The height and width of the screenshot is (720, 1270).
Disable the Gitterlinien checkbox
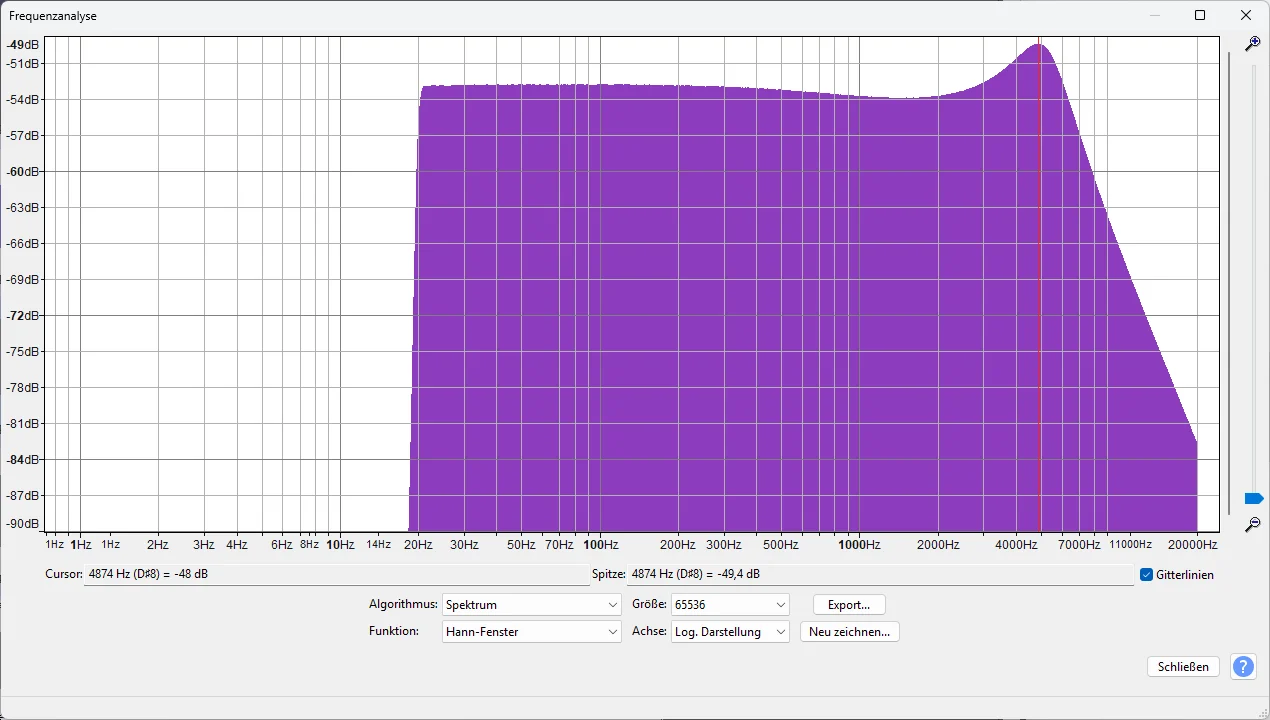(x=1147, y=575)
